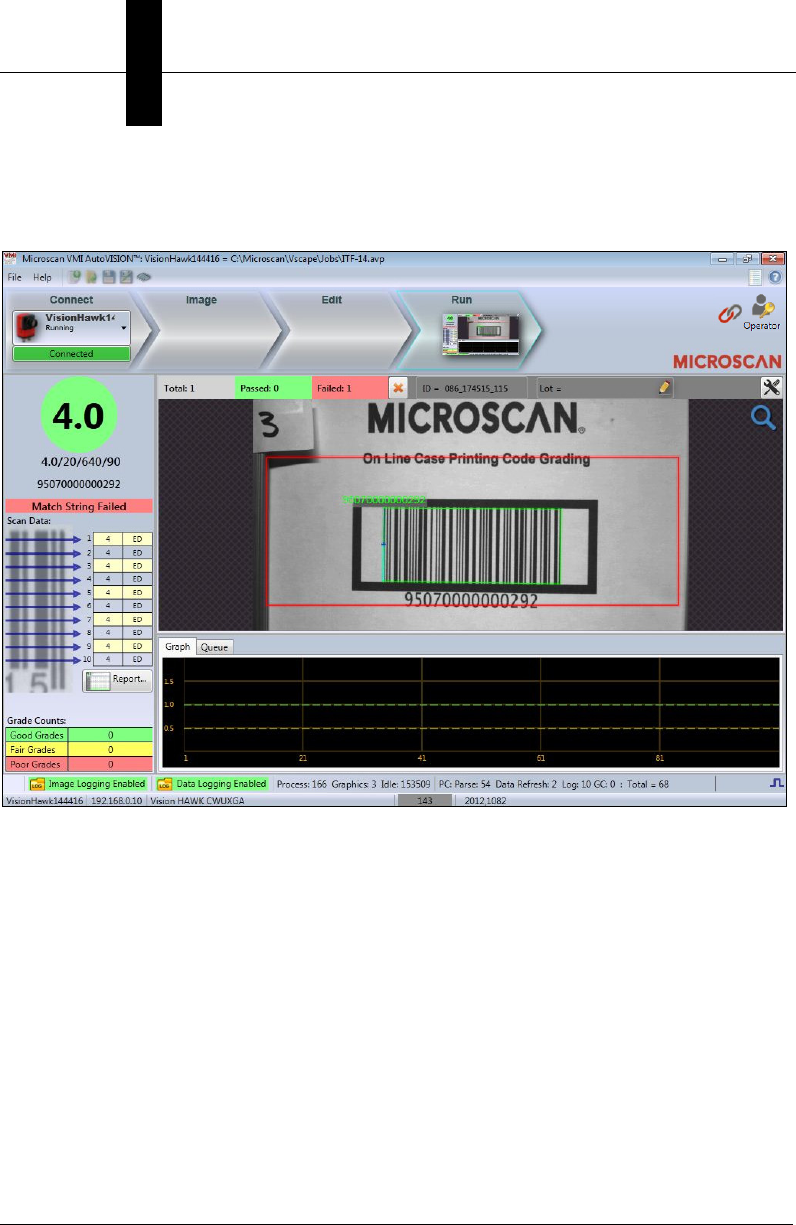Click the Poor Grades count row

point(78,763)
